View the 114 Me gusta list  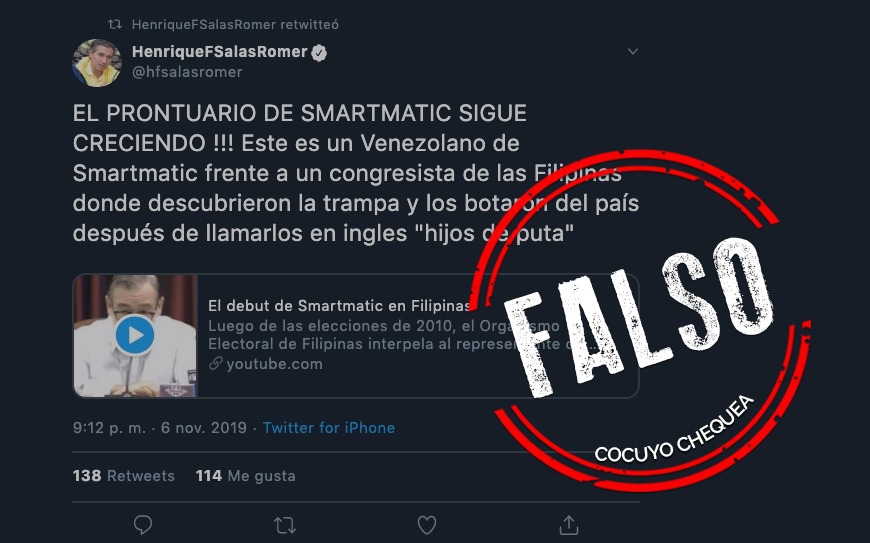[x=246, y=476]
